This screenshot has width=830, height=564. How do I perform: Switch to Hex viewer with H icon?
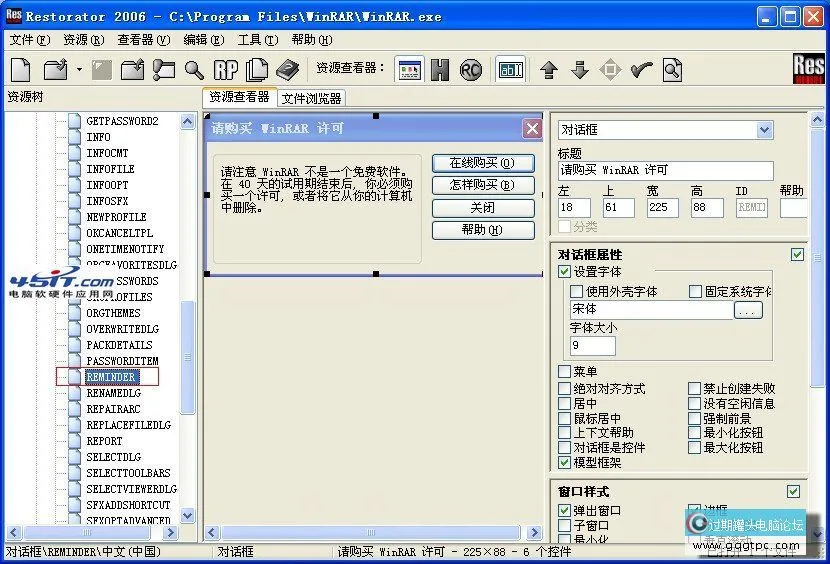click(440, 69)
